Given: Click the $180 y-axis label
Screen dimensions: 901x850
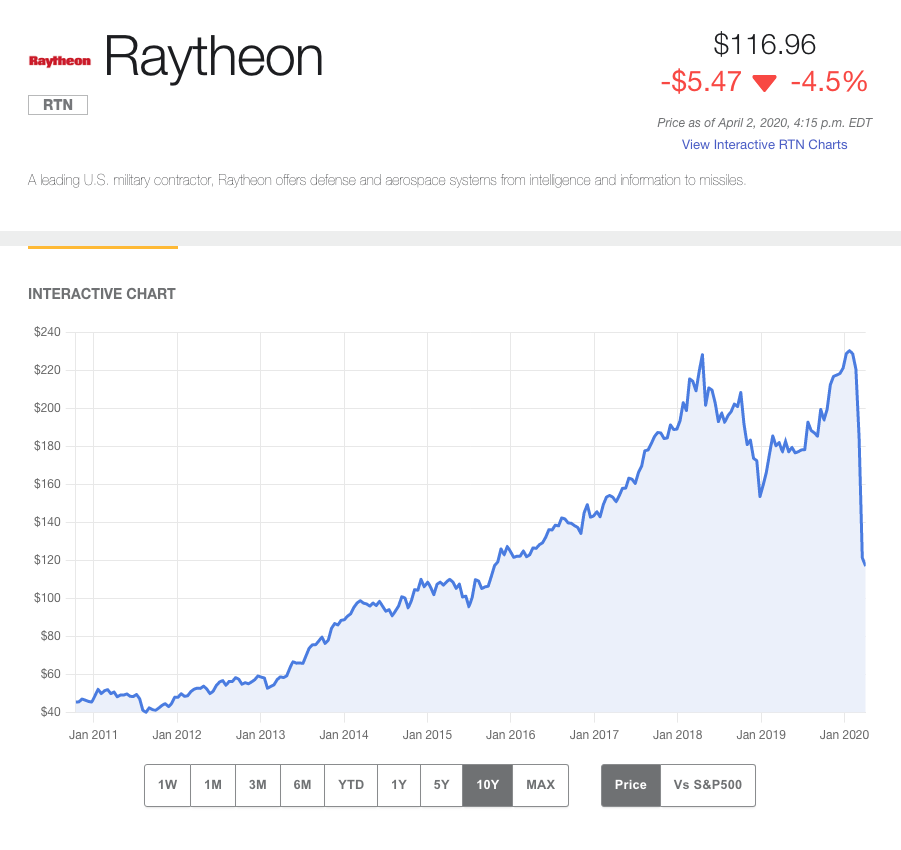Looking at the screenshot, I should (47, 446).
